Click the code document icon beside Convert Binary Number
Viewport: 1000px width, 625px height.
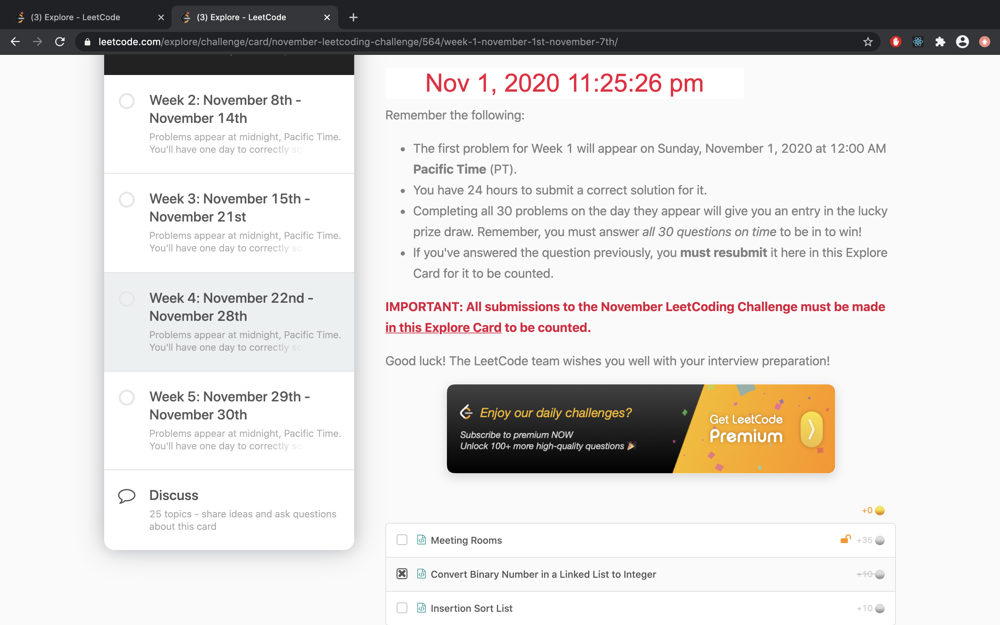422,573
